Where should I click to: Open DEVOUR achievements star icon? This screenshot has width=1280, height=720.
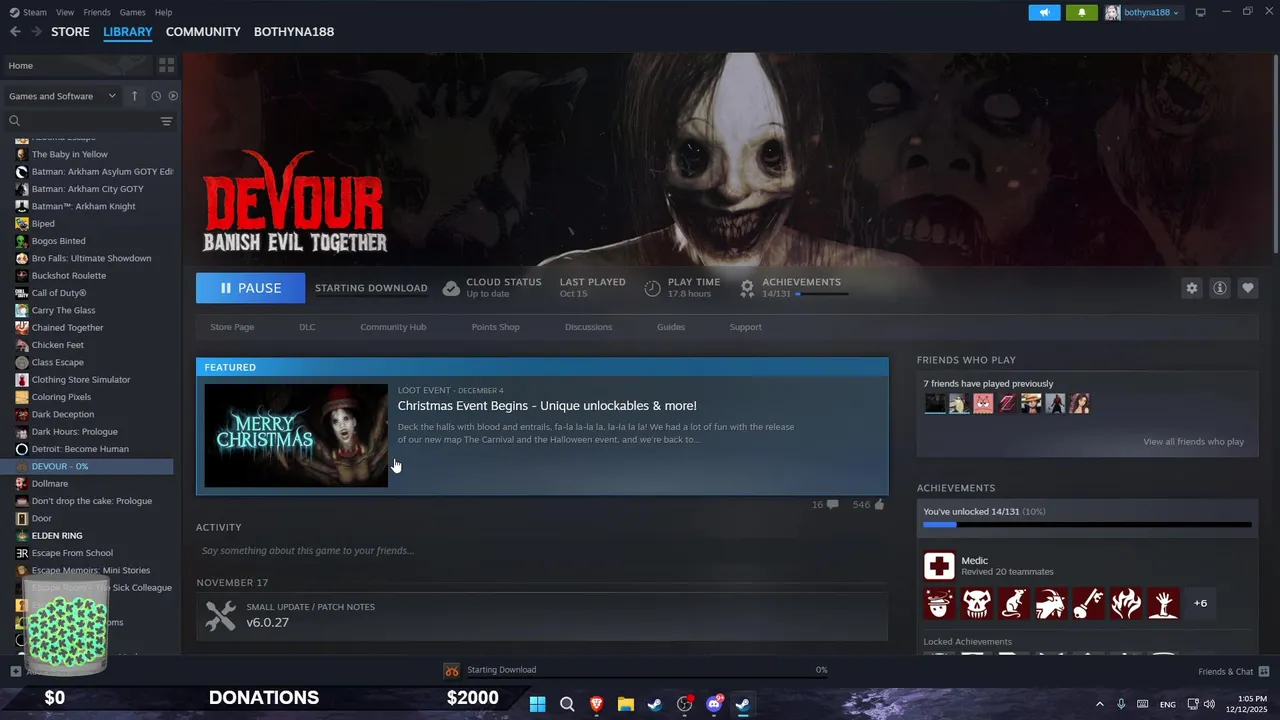point(747,288)
